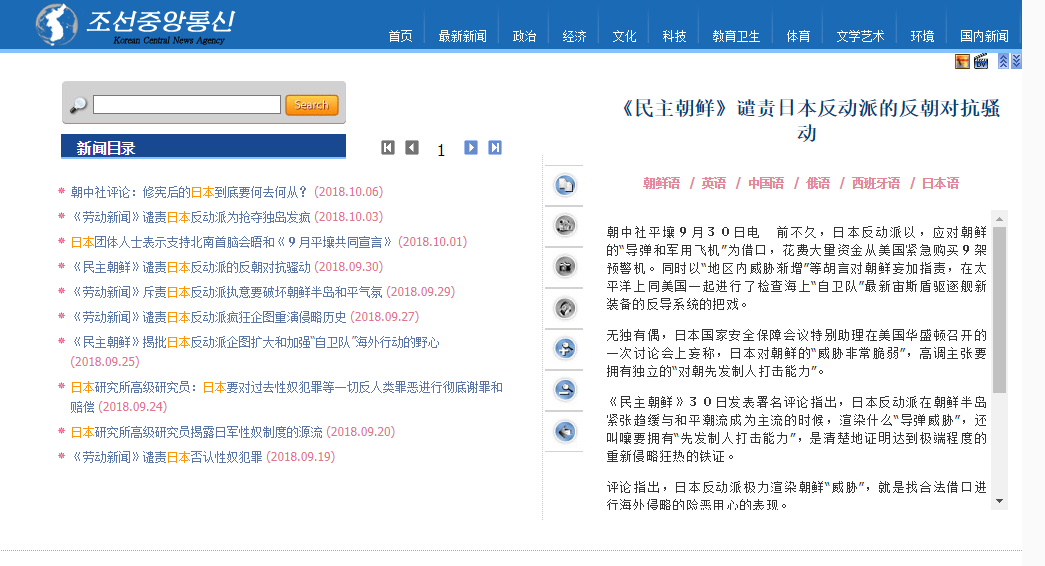Switch article to 朝鲜语 language
The width and height of the screenshot is (1045, 566).
pos(661,183)
